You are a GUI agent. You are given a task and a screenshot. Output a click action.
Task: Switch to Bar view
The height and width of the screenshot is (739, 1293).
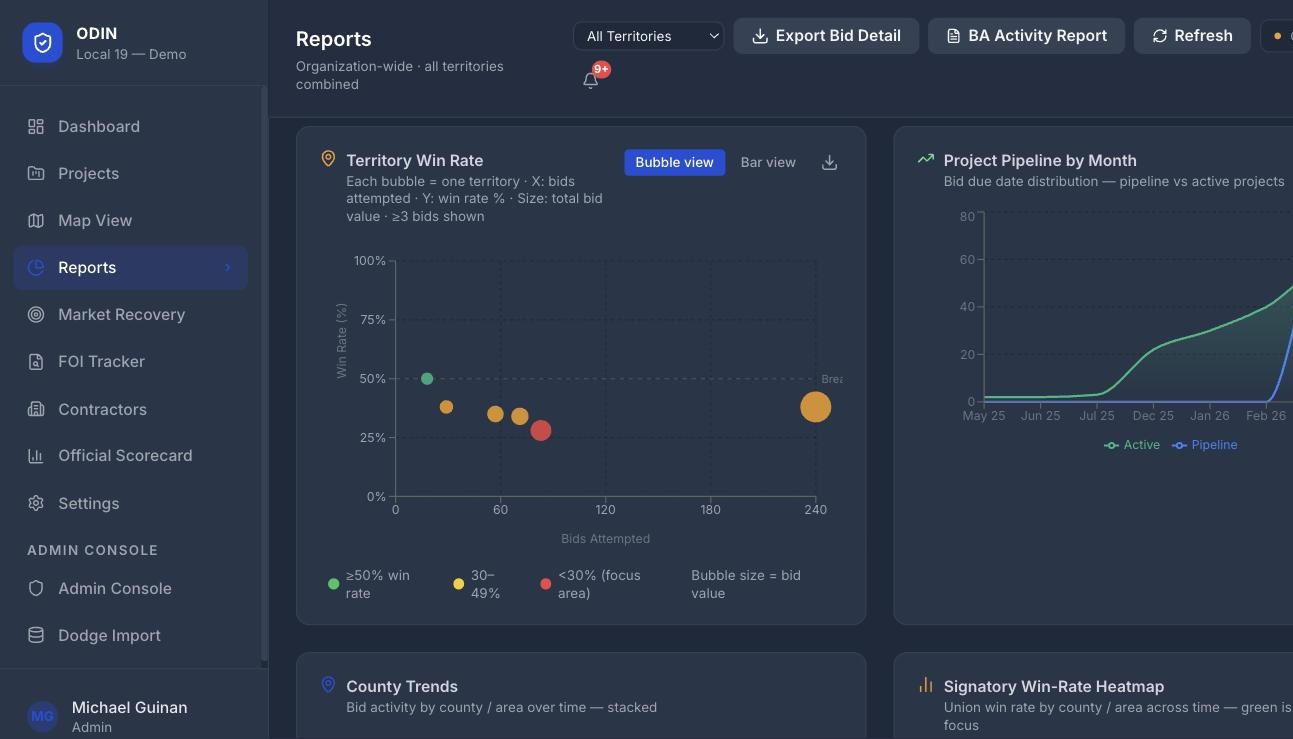click(x=768, y=162)
